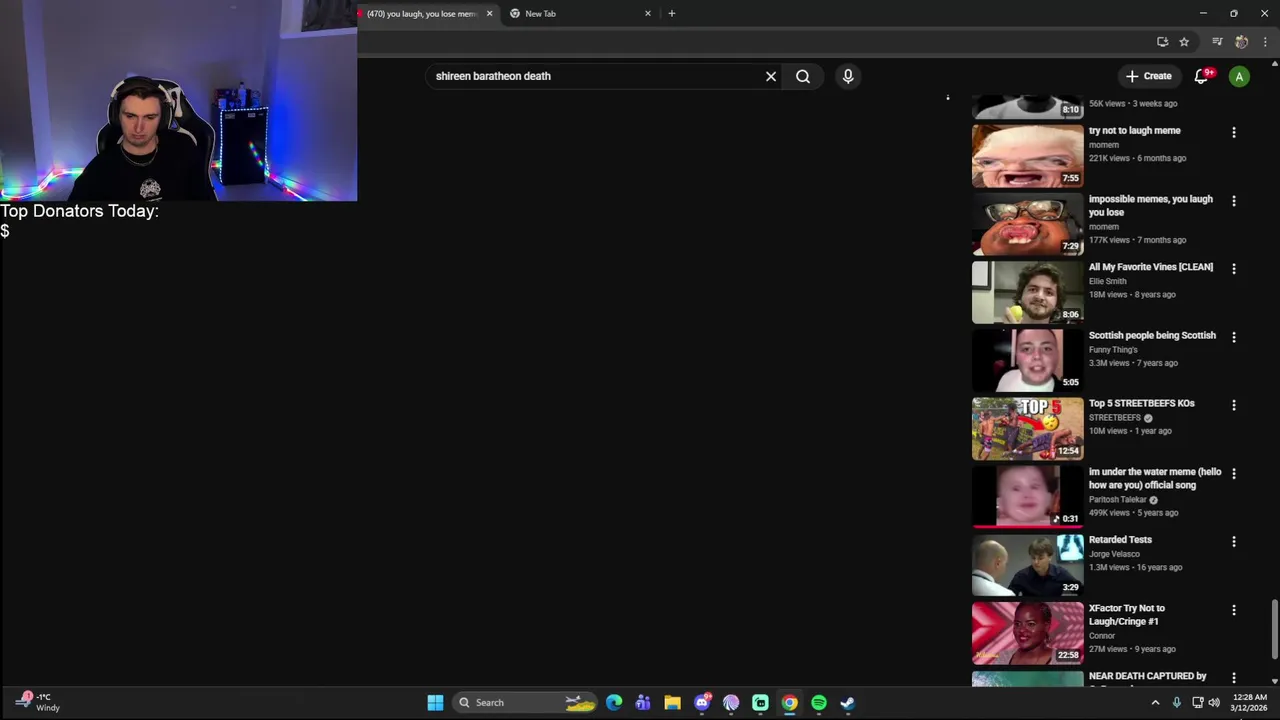Image resolution: width=1280 pixels, height=720 pixels.
Task: Open Microsoft Edge from the taskbar
Action: 614,702
